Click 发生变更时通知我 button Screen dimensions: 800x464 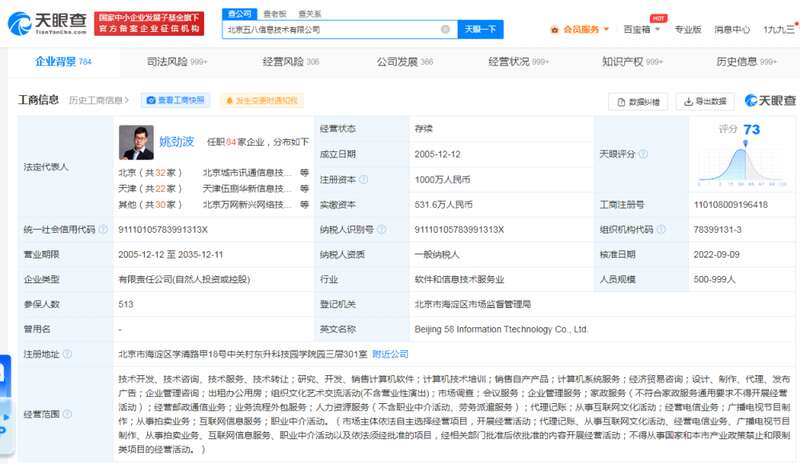pyautogui.click(x=262, y=101)
